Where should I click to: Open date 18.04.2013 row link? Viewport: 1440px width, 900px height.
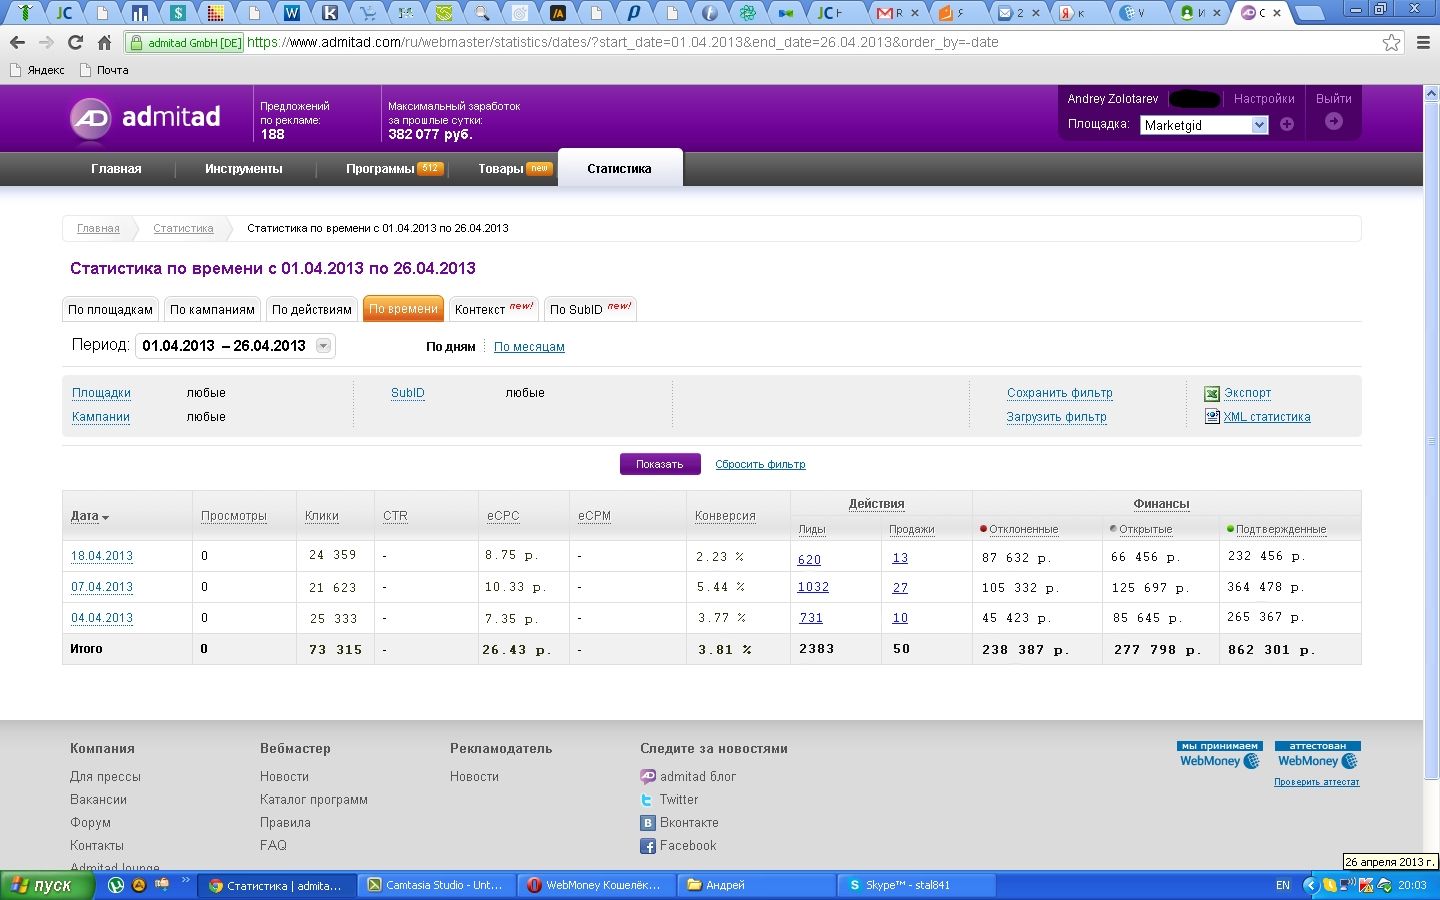[102, 556]
